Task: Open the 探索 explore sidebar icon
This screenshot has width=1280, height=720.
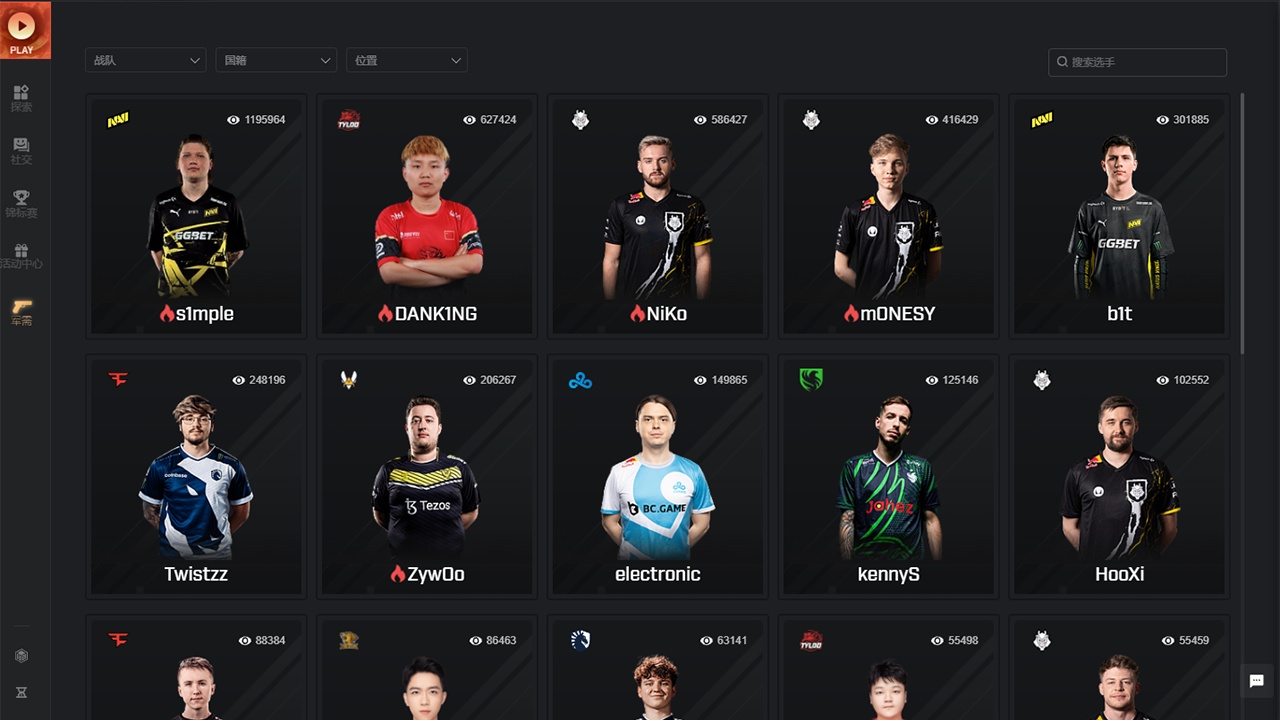Action: coord(22,98)
